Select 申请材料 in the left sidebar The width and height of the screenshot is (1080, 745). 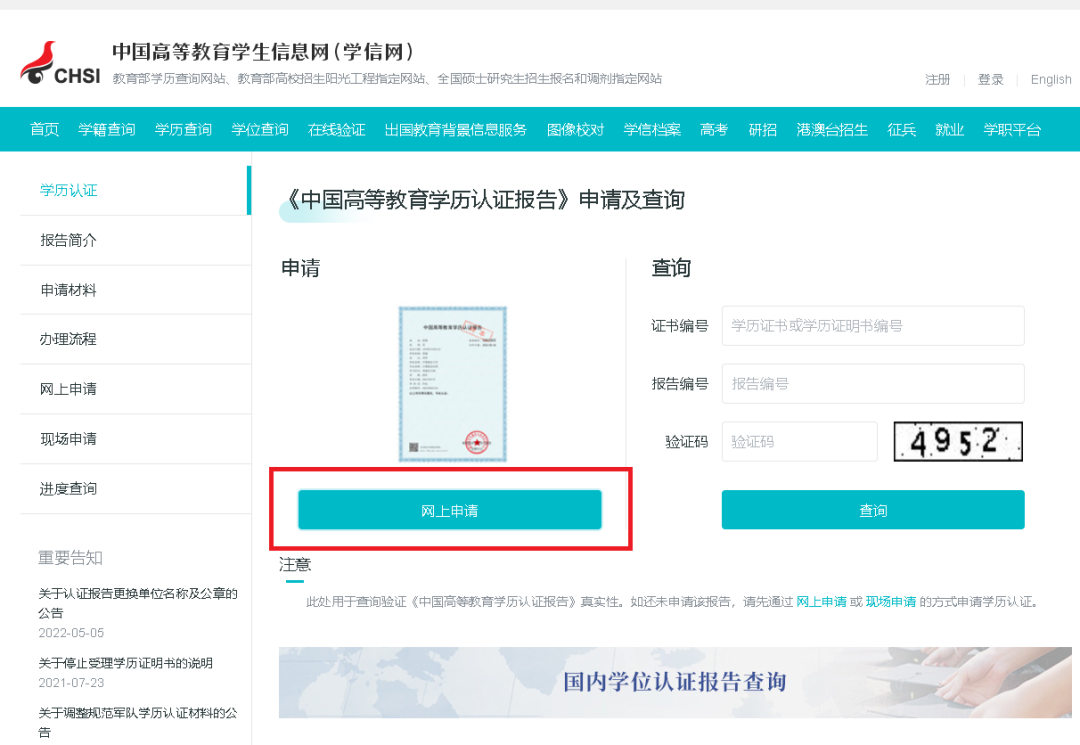(x=136, y=290)
